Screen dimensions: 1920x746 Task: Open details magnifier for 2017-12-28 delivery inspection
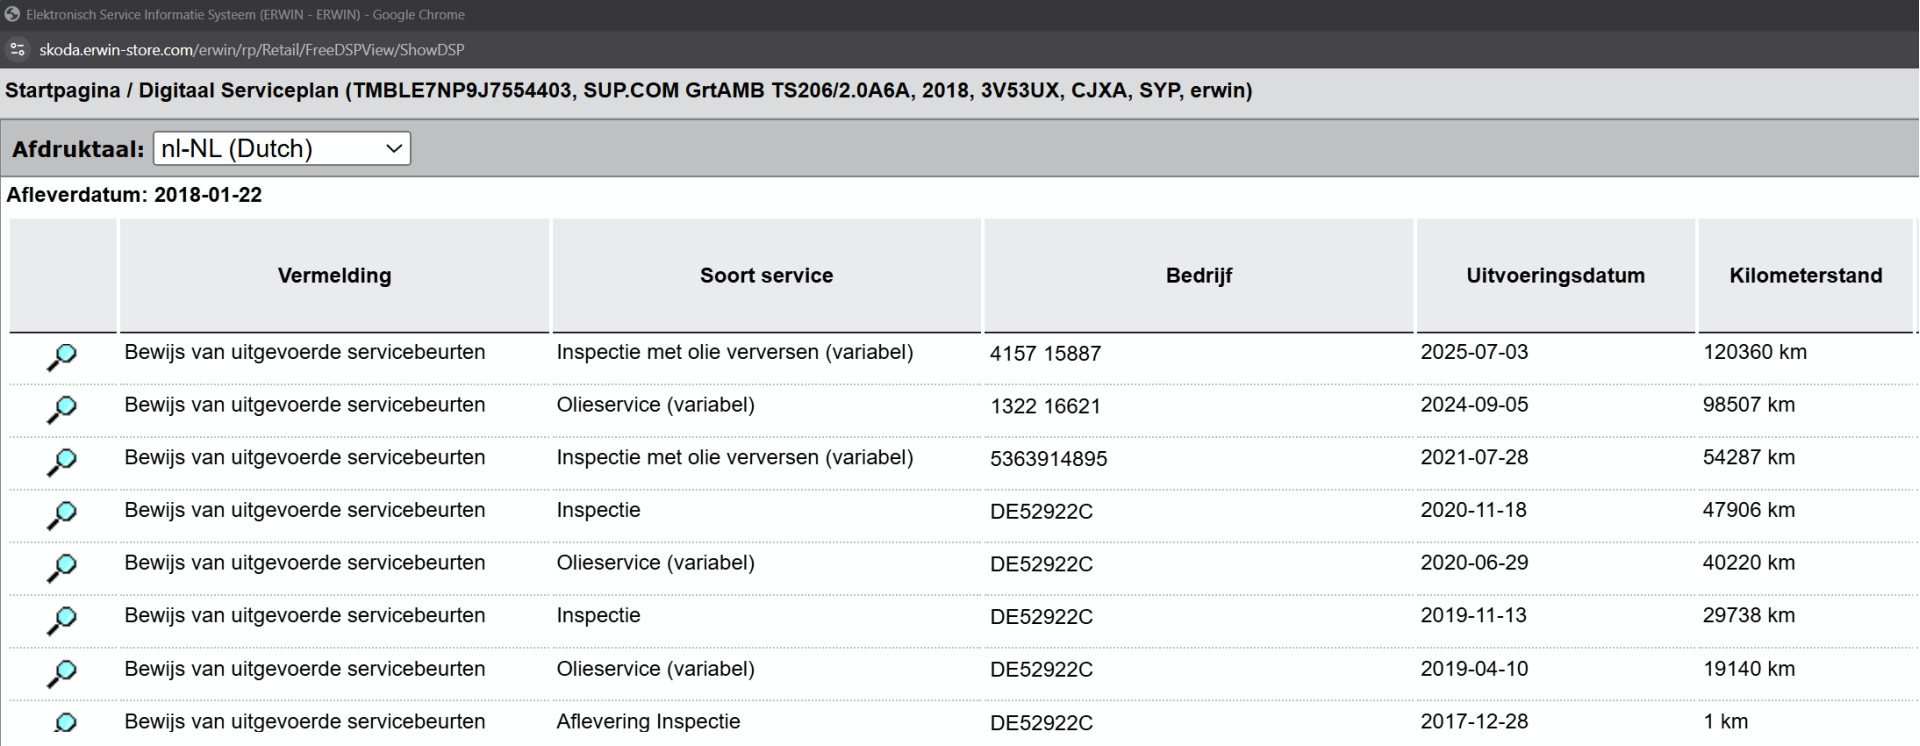tap(64, 723)
